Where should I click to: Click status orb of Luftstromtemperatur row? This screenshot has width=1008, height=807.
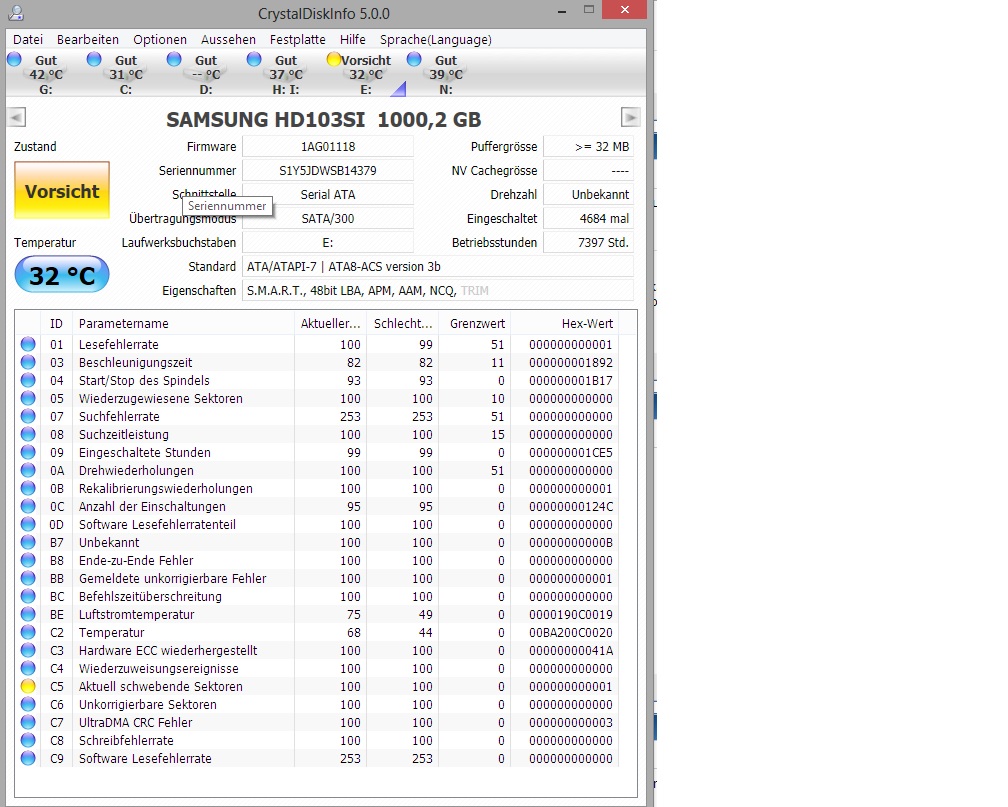point(28,614)
